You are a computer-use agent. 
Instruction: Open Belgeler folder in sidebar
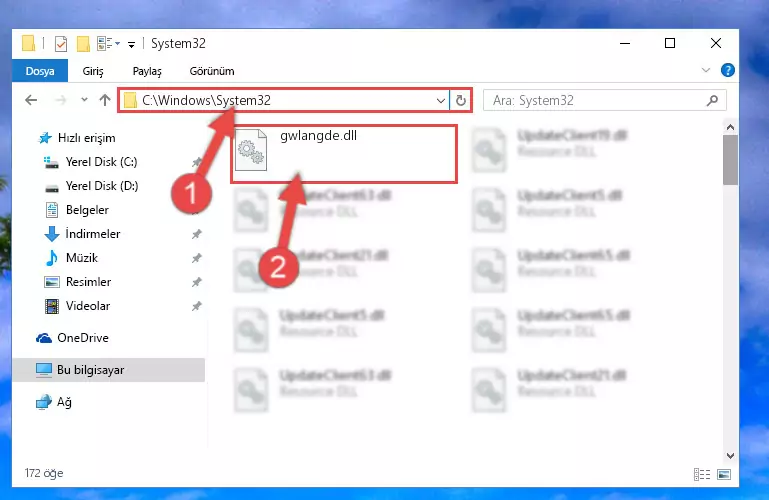pos(76,210)
